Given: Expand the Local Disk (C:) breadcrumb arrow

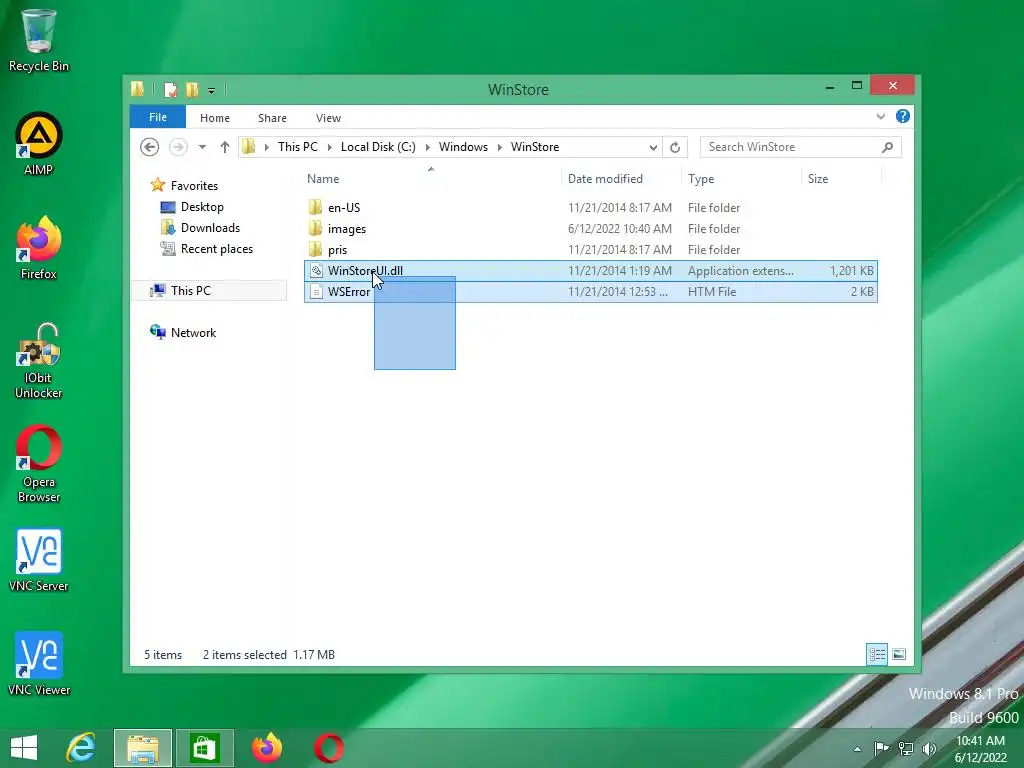Looking at the screenshot, I should click(x=428, y=148).
